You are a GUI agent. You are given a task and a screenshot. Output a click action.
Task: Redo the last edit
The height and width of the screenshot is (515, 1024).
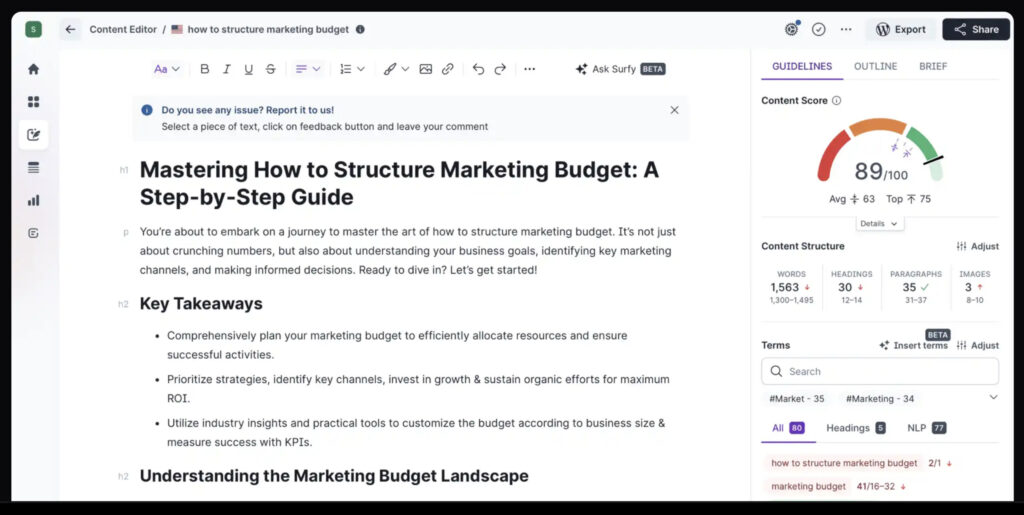500,69
